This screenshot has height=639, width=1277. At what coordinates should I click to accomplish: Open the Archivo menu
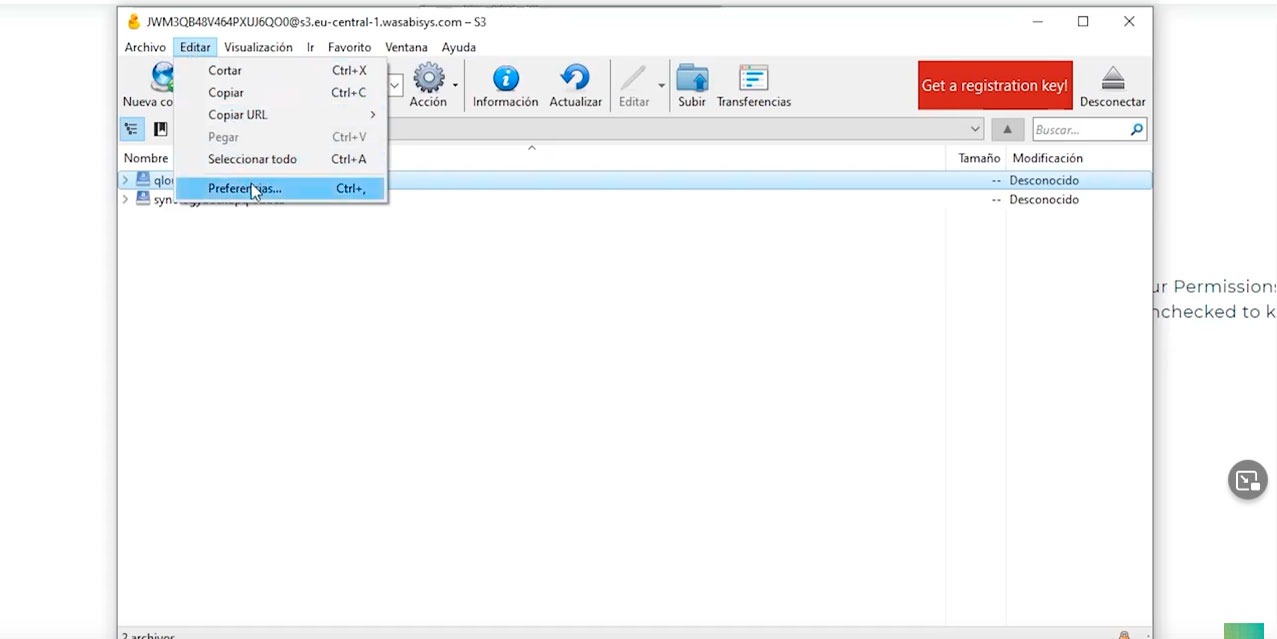pos(145,47)
